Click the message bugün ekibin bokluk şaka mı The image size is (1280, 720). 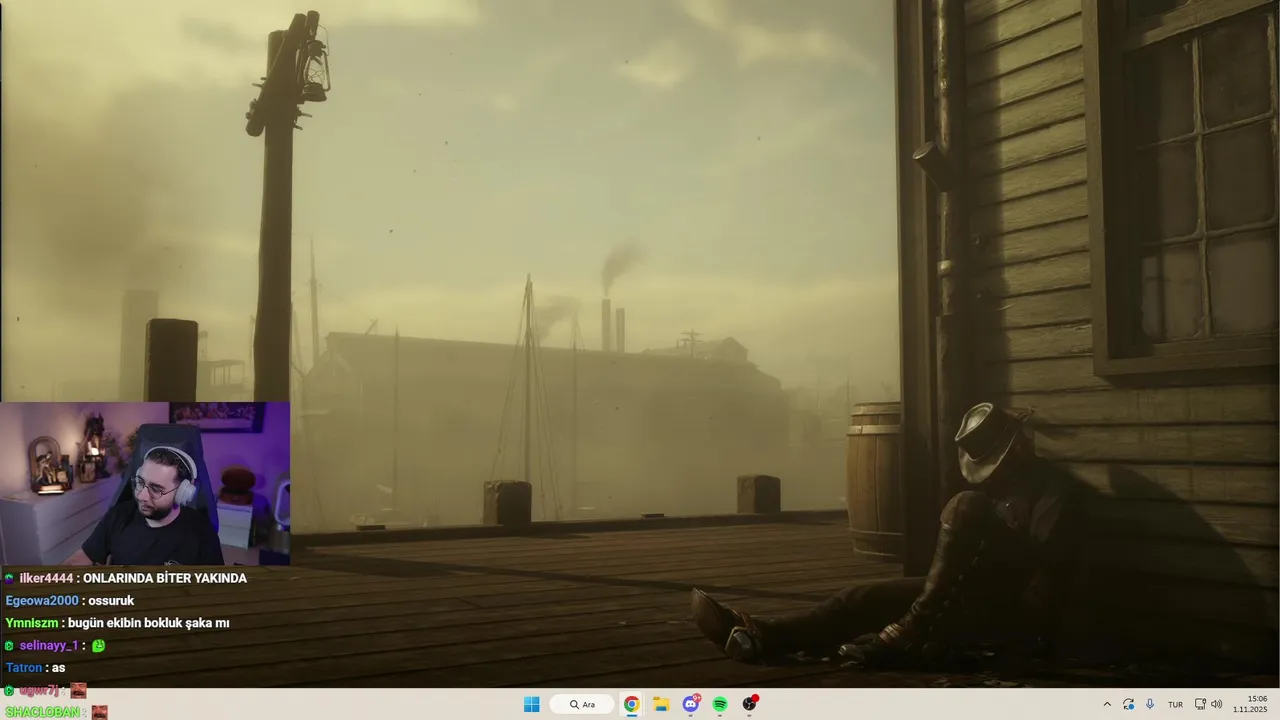[x=149, y=623]
